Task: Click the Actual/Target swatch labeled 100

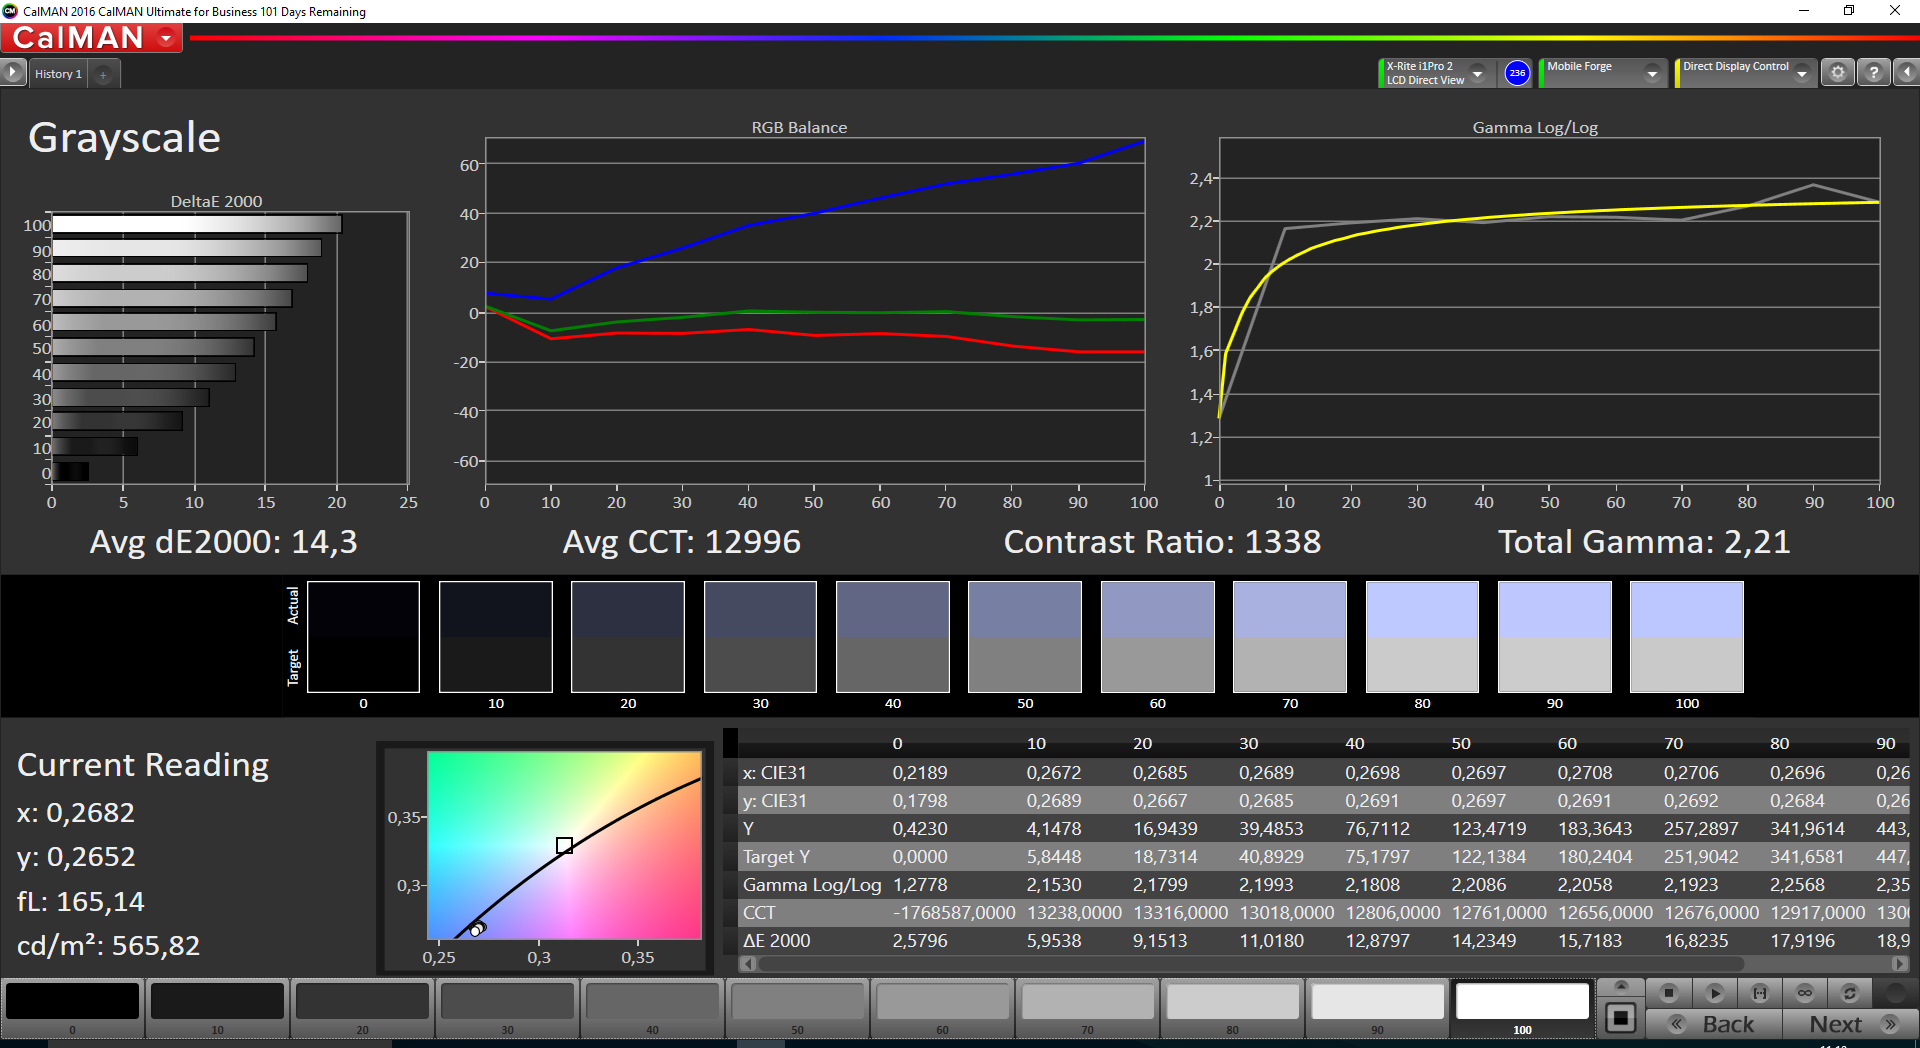Action: point(1687,637)
